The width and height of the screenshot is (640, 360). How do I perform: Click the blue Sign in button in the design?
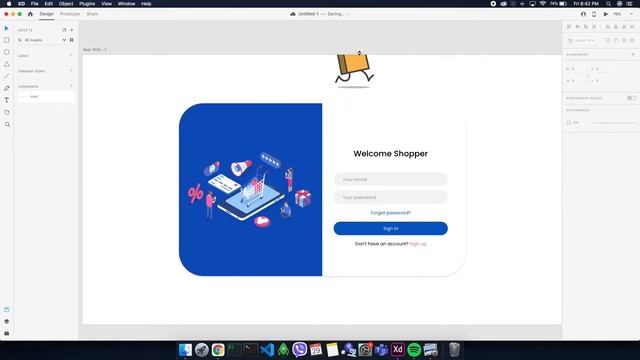pos(391,229)
